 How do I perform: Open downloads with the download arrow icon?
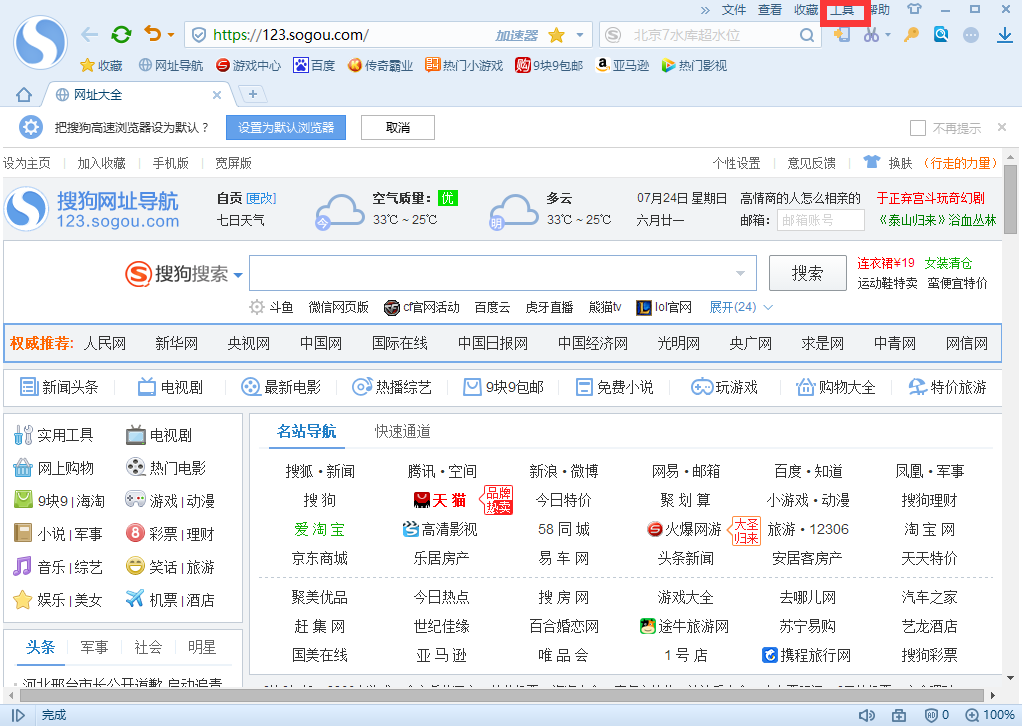click(x=1005, y=35)
